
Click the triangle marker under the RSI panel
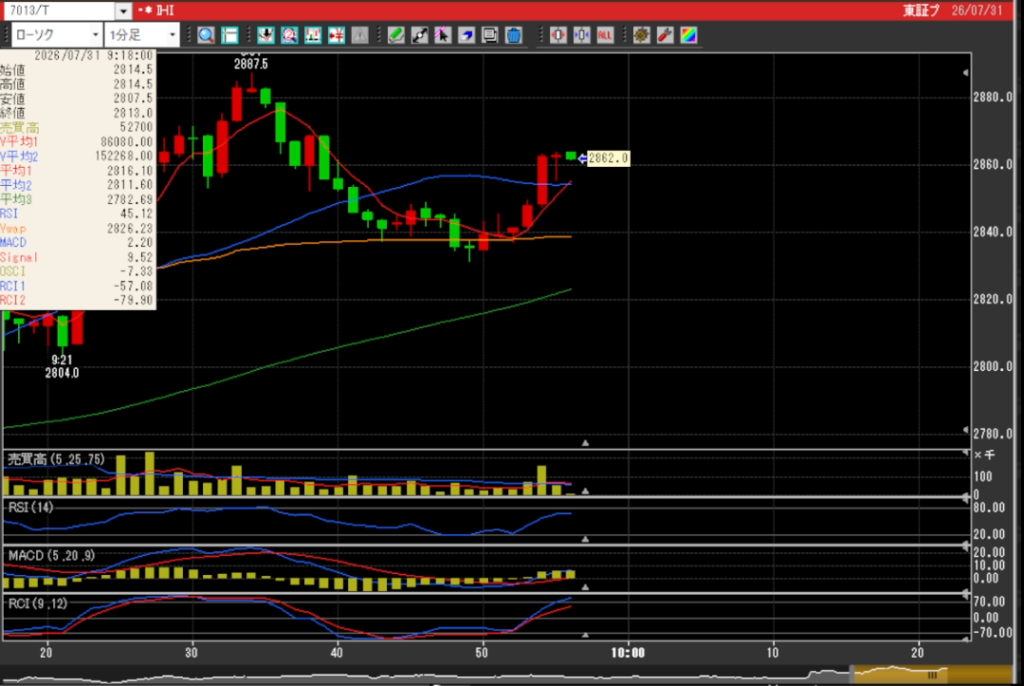586,539
